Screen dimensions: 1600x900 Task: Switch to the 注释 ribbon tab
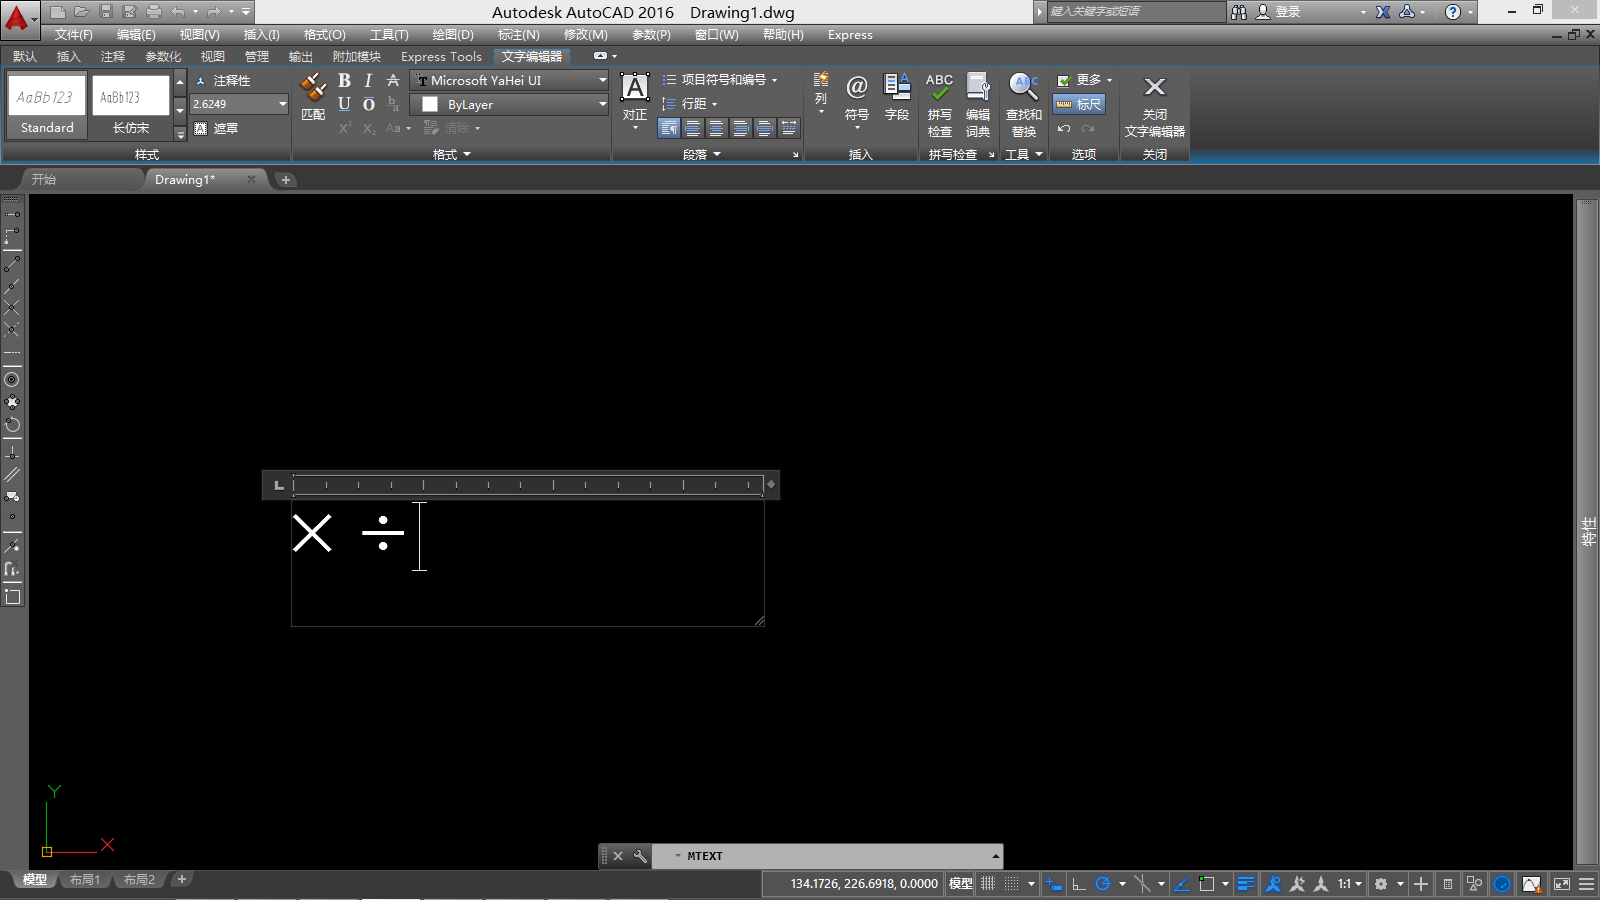(x=113, y=56)
